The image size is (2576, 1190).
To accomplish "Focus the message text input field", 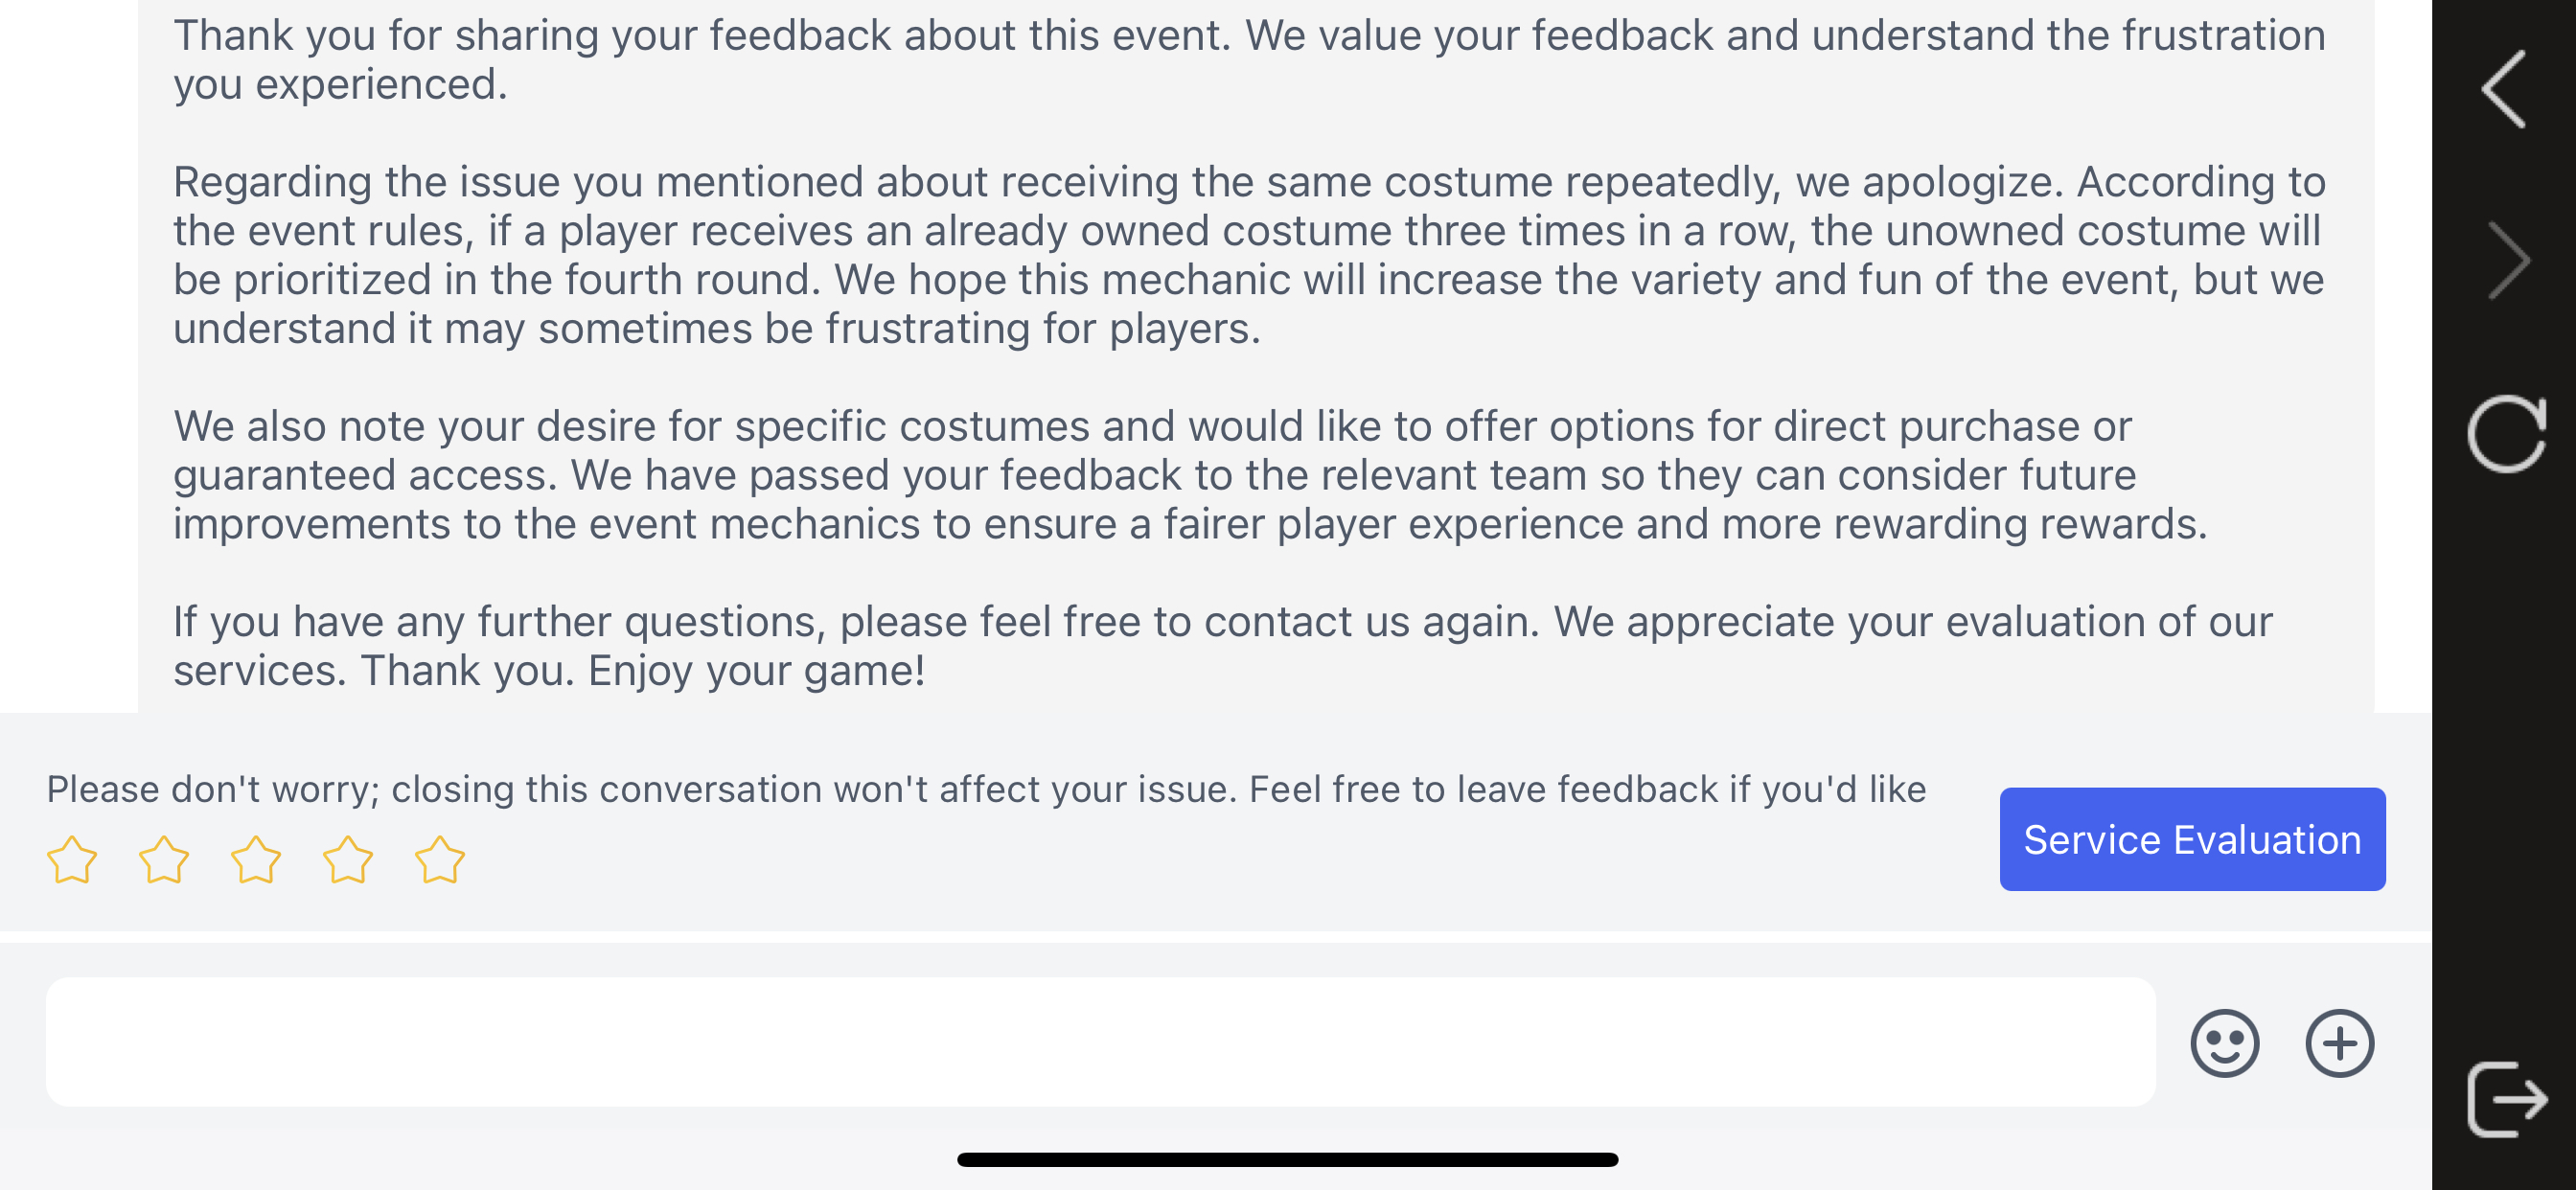I will 1100,1042.
